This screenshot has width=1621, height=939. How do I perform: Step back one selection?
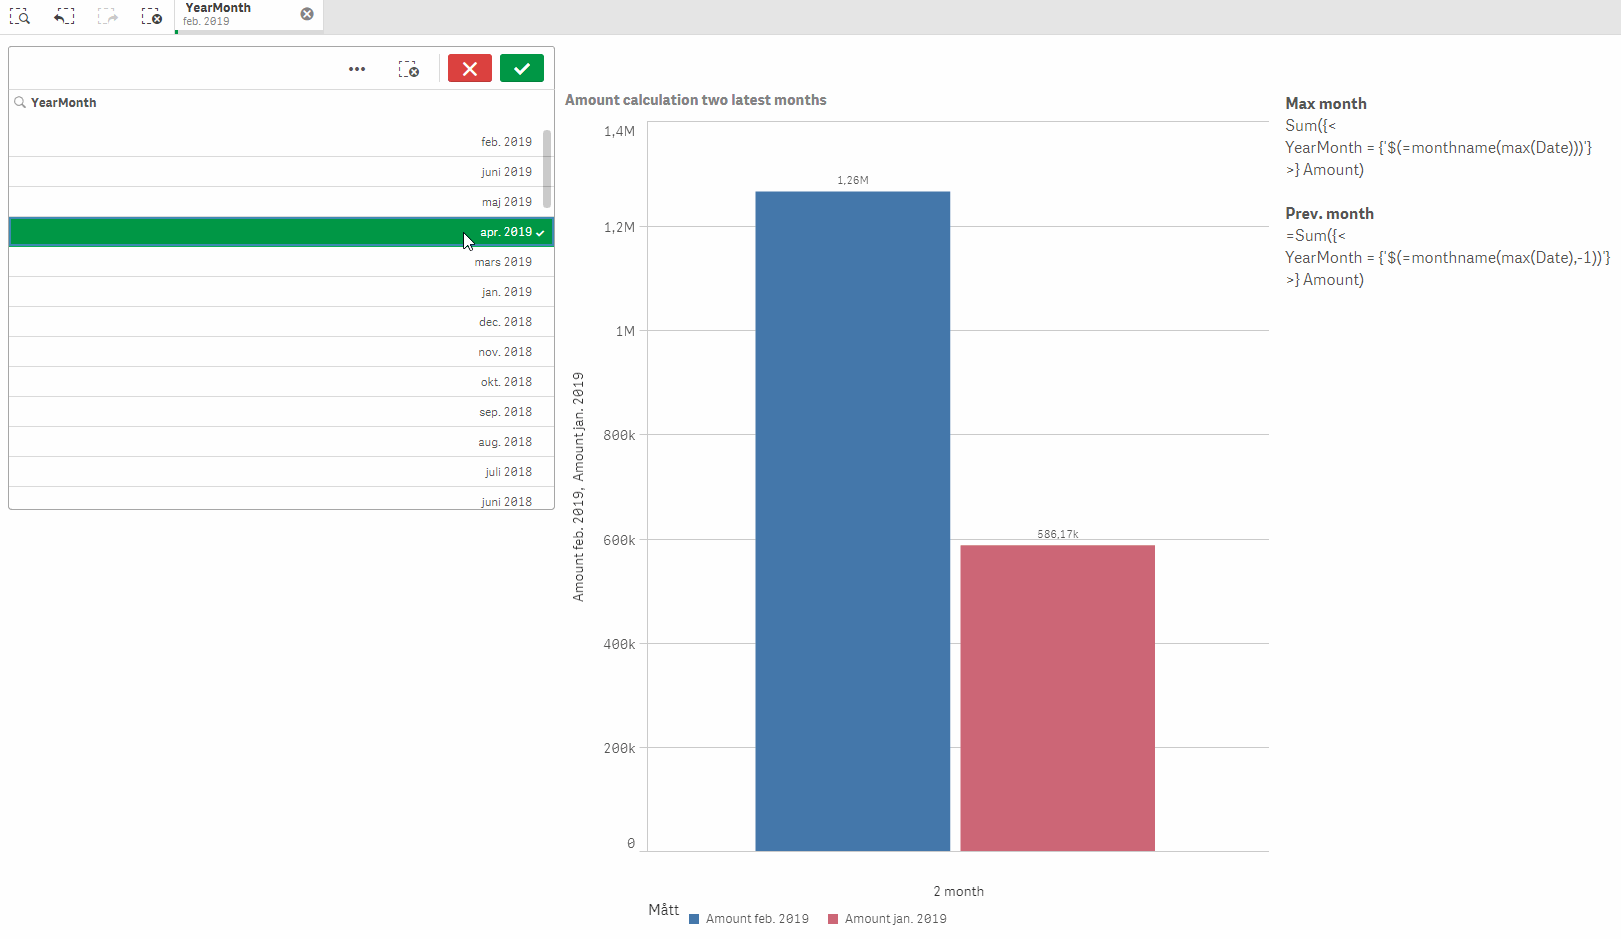pos(64,16)
